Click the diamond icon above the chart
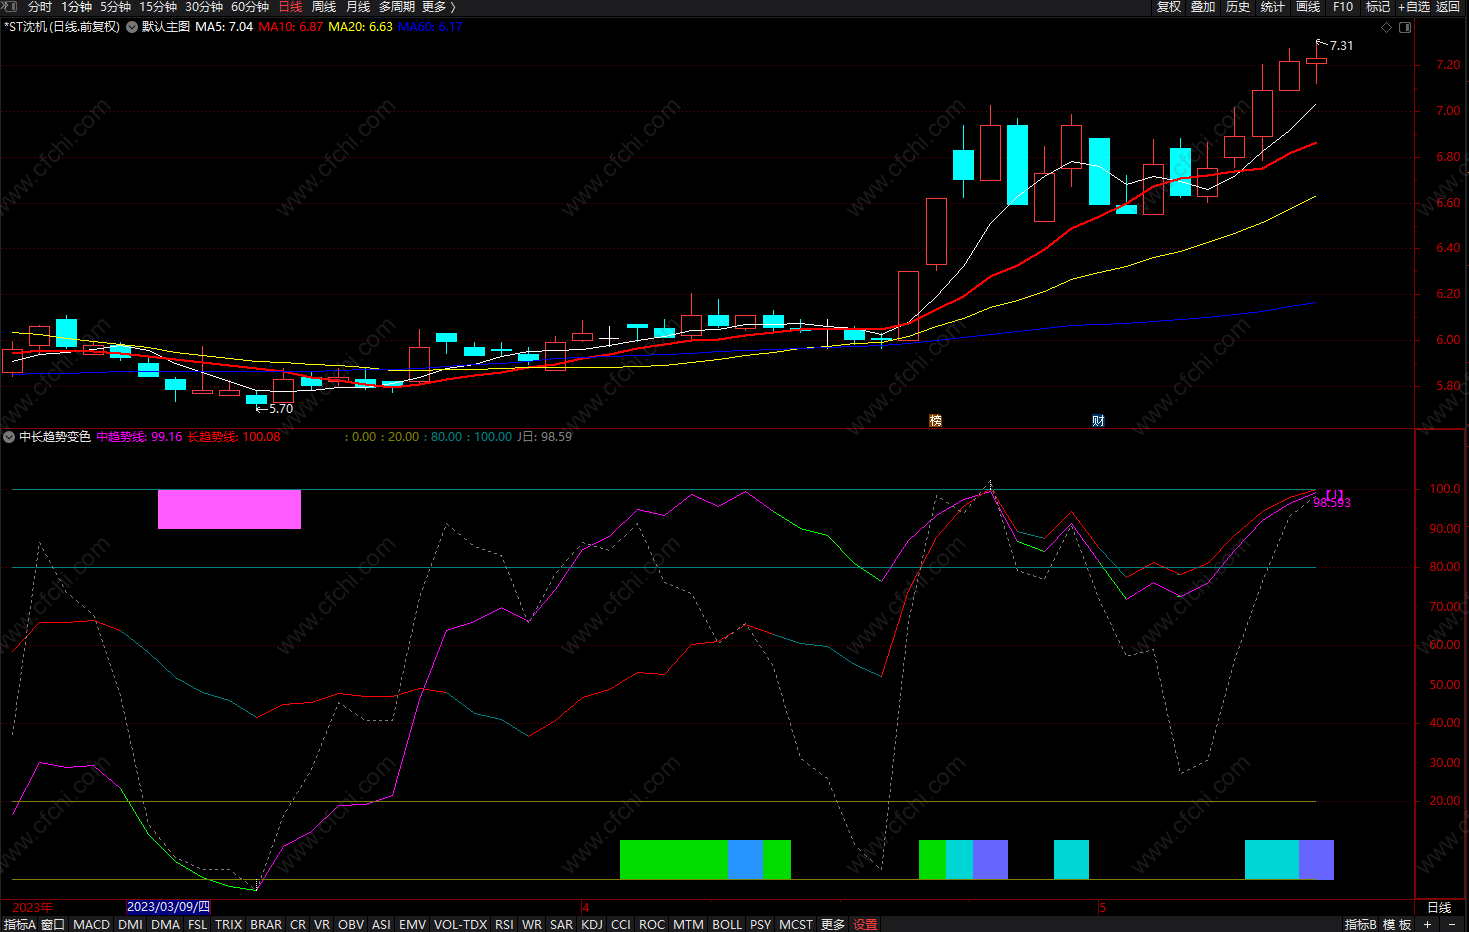1469x932 pixels. pos(1386,27)
